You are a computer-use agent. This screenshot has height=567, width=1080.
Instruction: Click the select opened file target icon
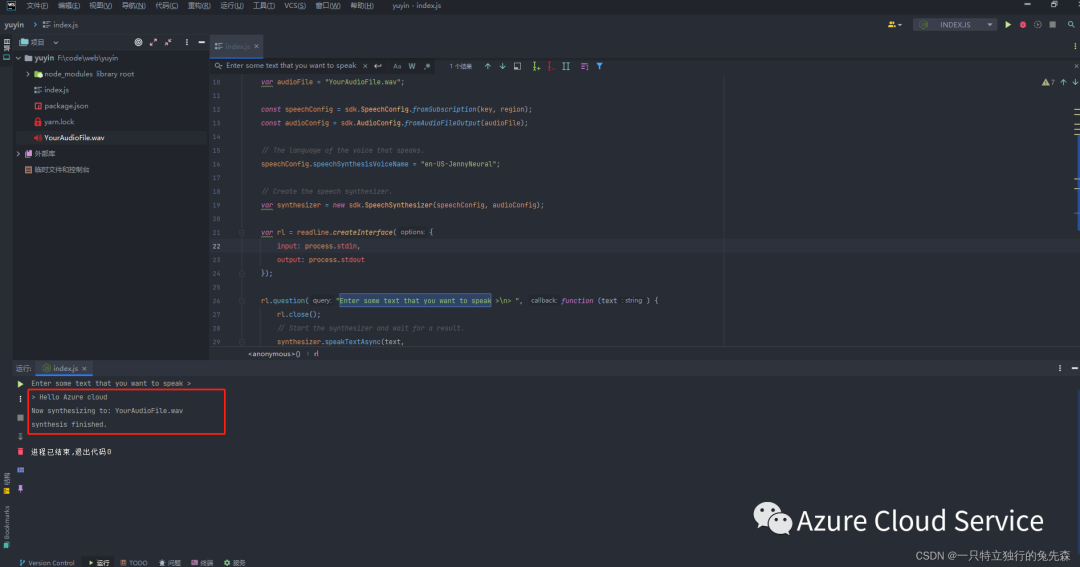(x=138, y=42)
